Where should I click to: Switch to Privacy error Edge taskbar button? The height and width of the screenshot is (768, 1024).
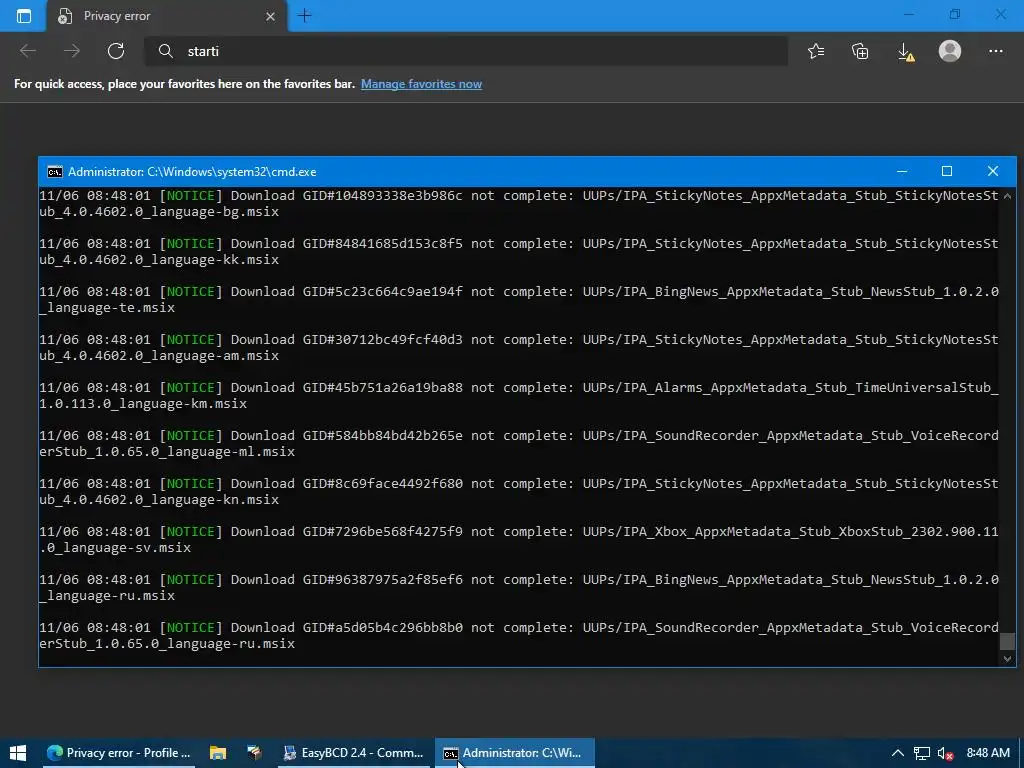pyautogui.click(x=120, y=753)
